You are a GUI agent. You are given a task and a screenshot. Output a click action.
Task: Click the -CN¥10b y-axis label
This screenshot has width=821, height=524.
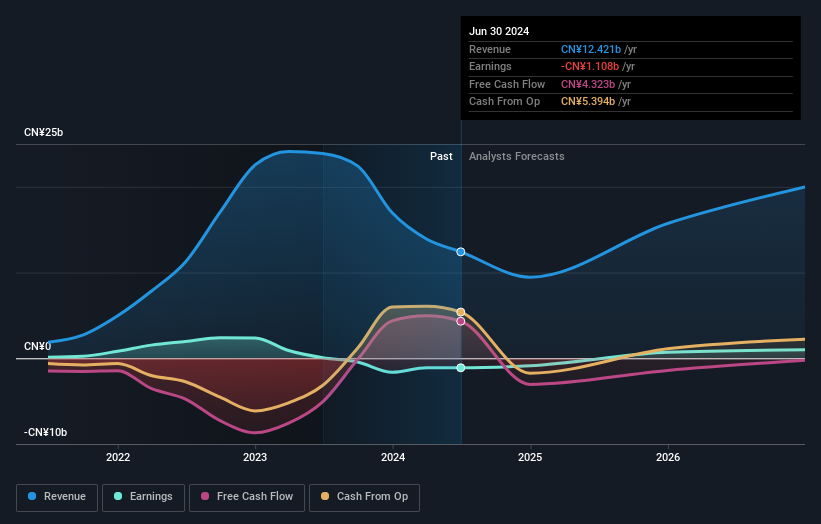pyautogui.click(x=46, y=432)
